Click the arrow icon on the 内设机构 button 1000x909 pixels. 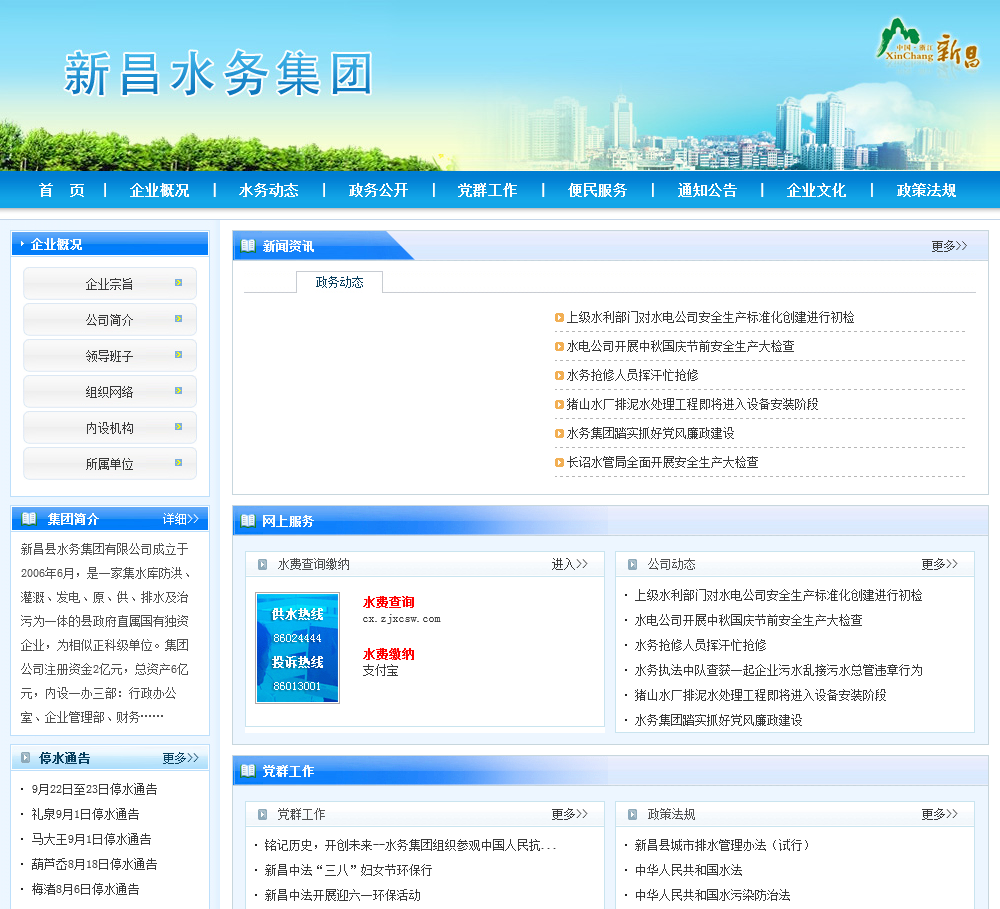(x=179, y=426)
